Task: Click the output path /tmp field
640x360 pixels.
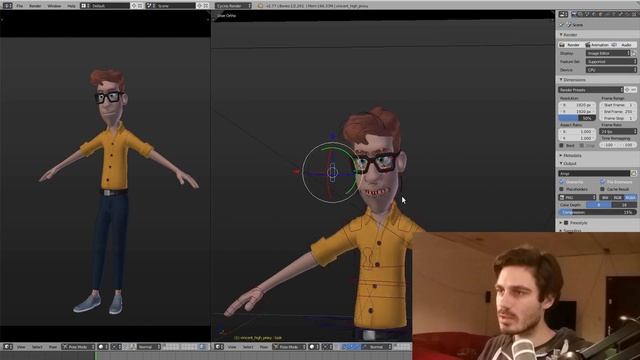Action: click(x=594, y=173)
